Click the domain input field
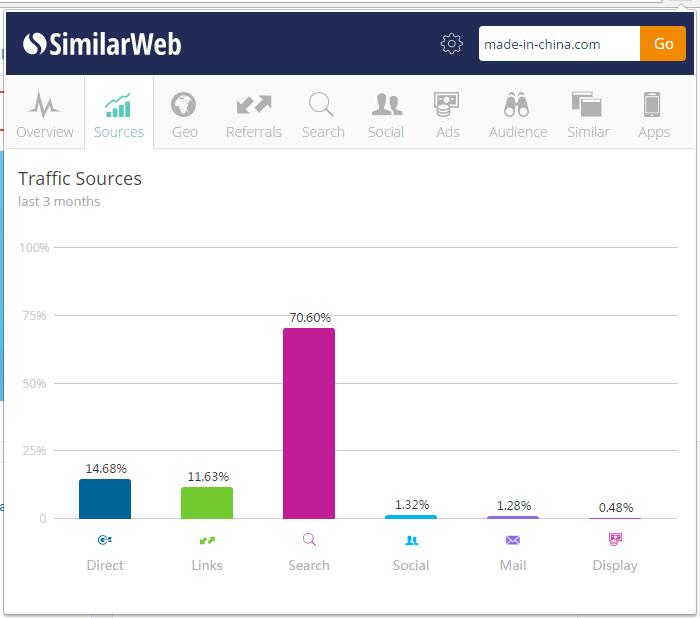The width and height of the screenshot is (700, 618). [558, 44]
